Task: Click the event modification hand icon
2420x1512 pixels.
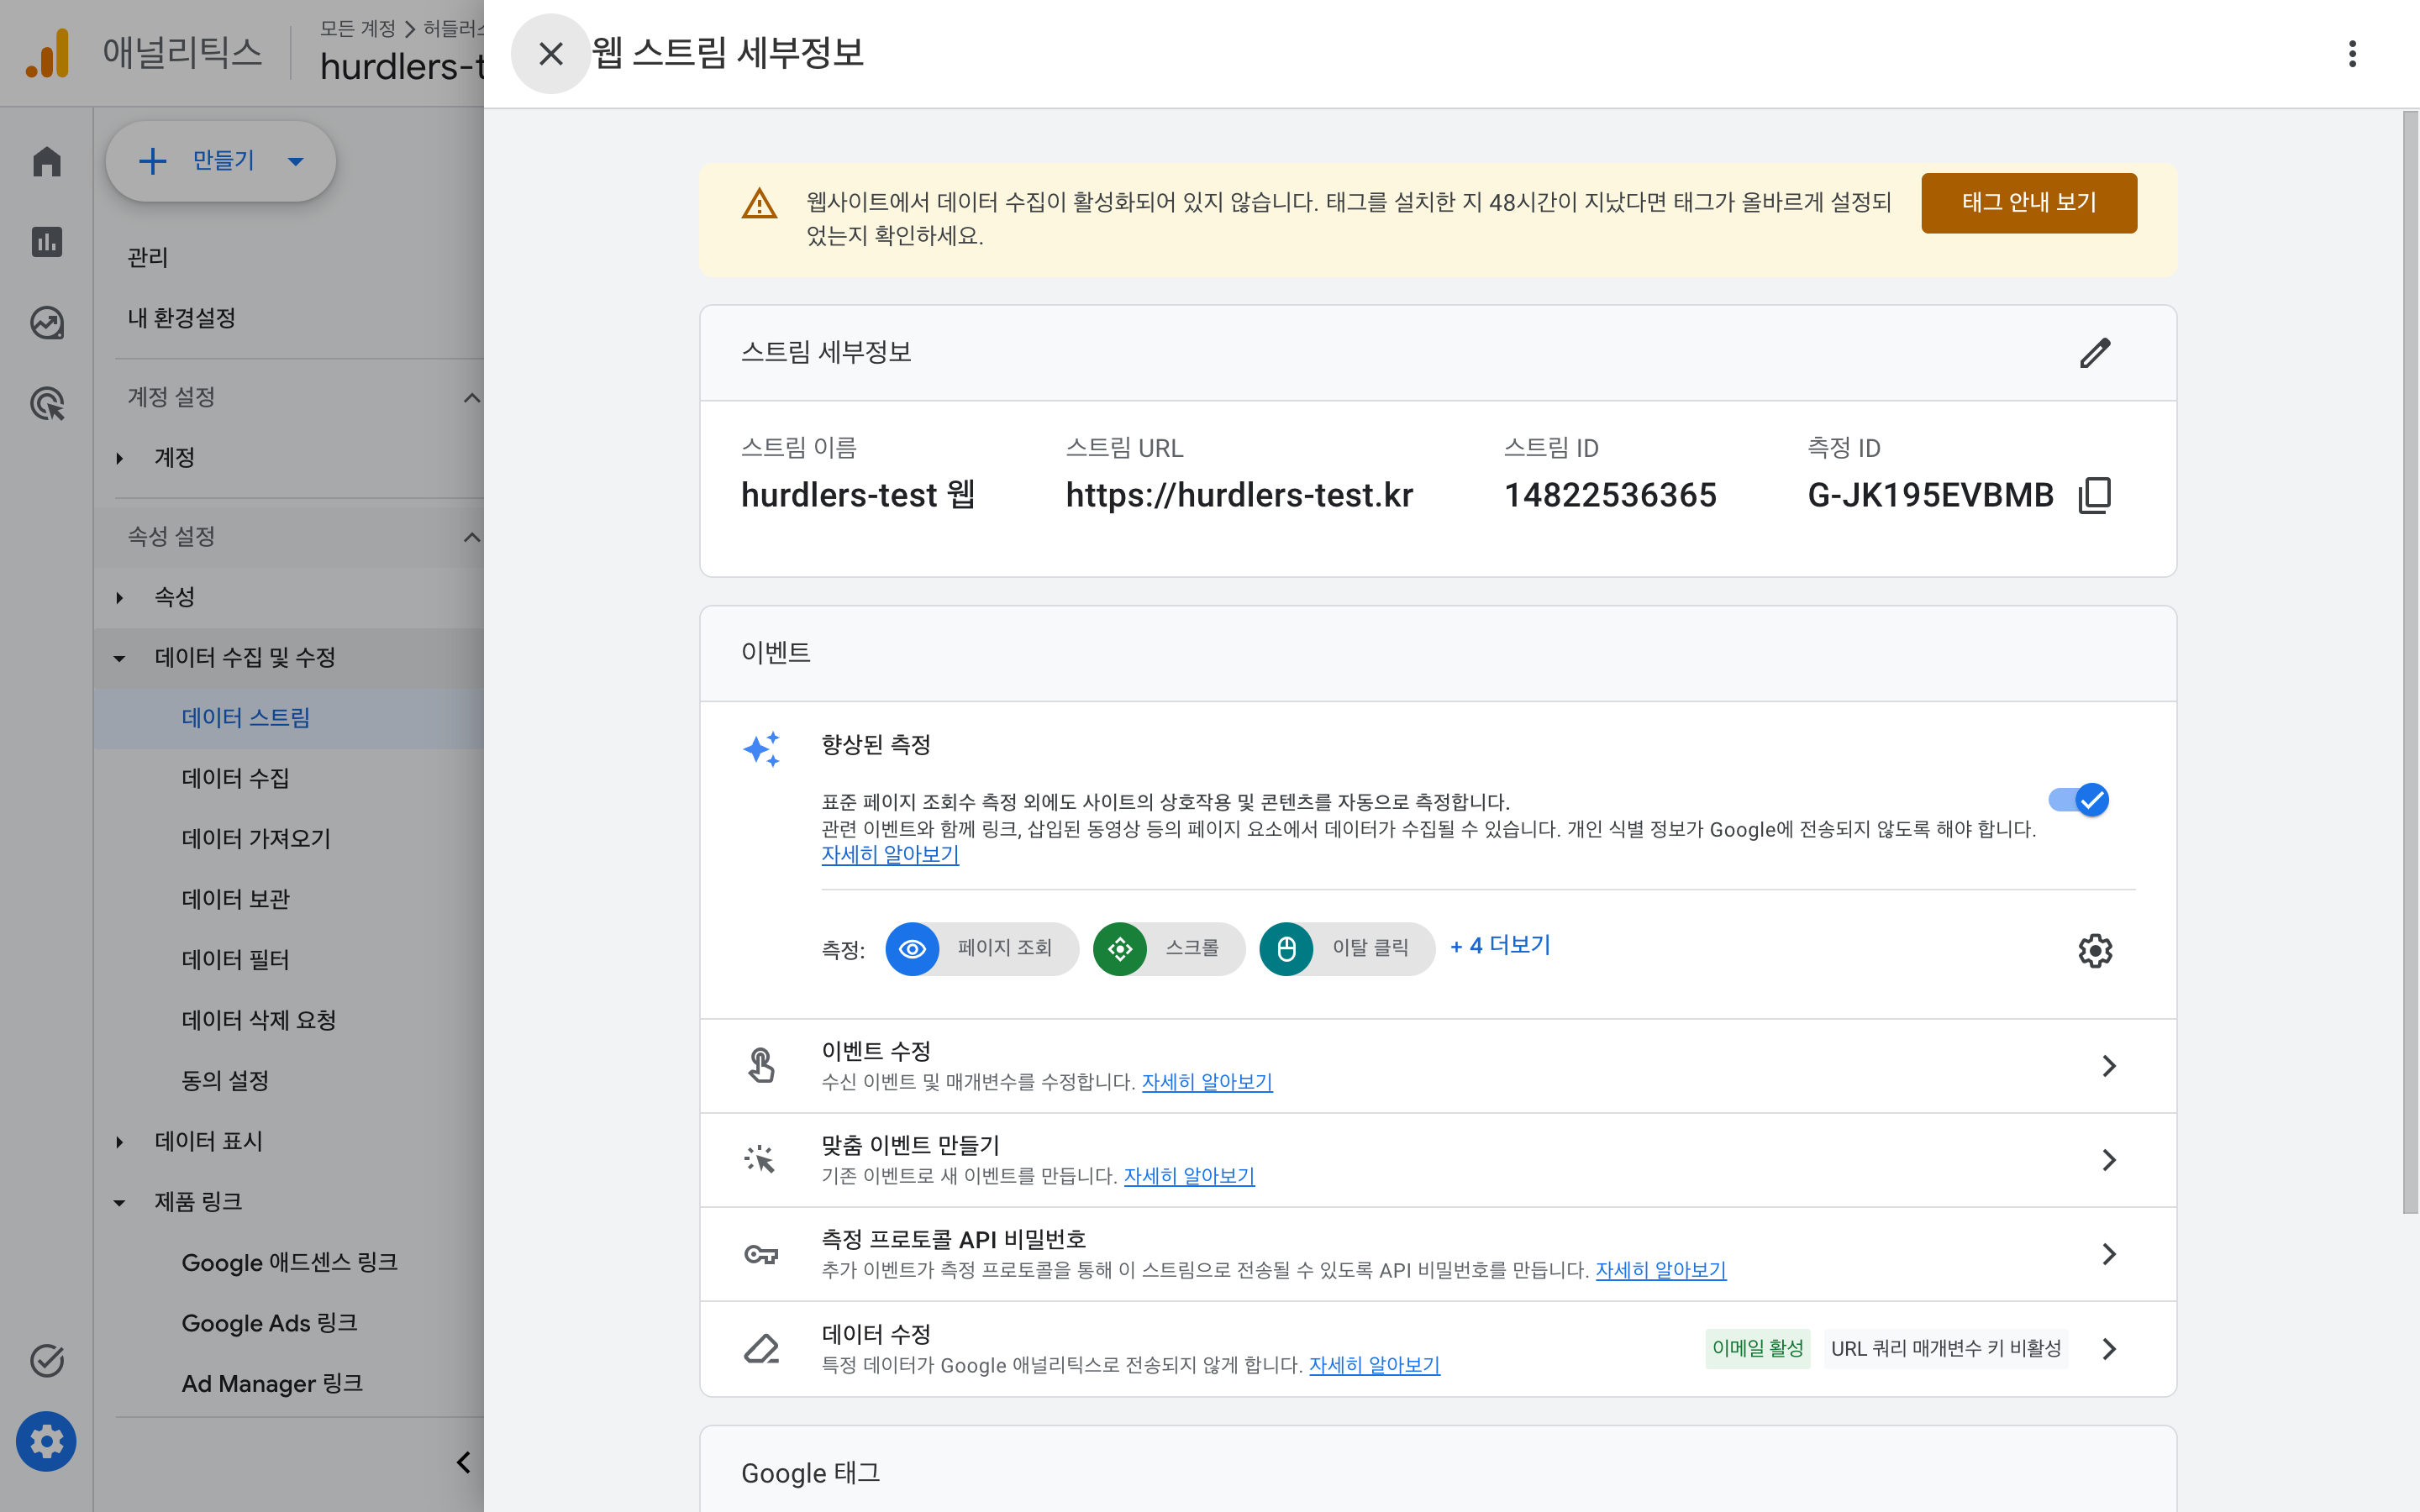Action: [x=761, y=1065]
